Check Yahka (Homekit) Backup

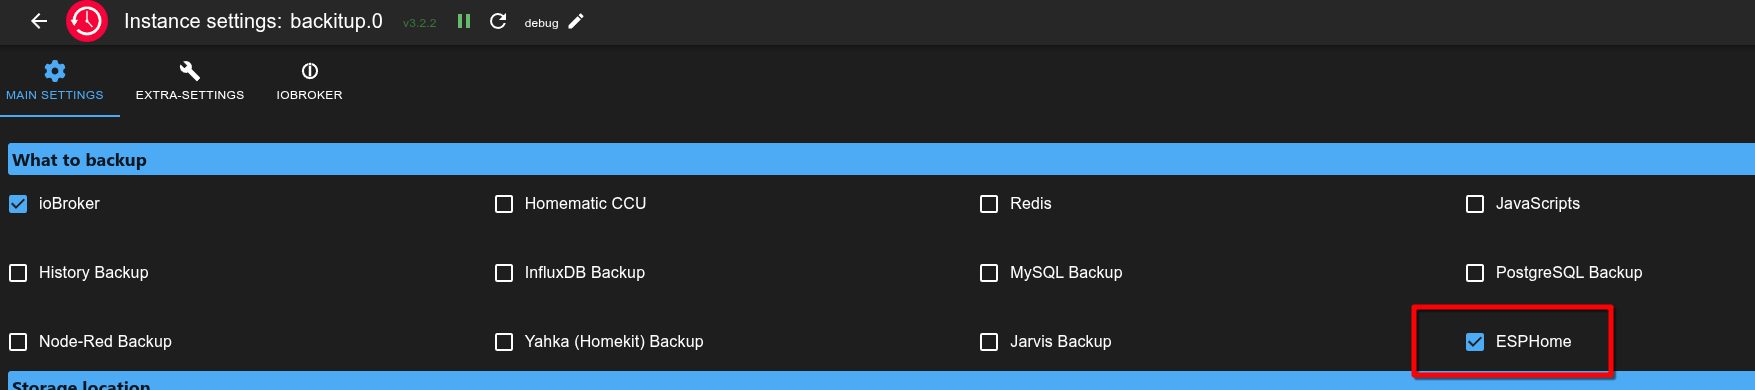point(504,342)
